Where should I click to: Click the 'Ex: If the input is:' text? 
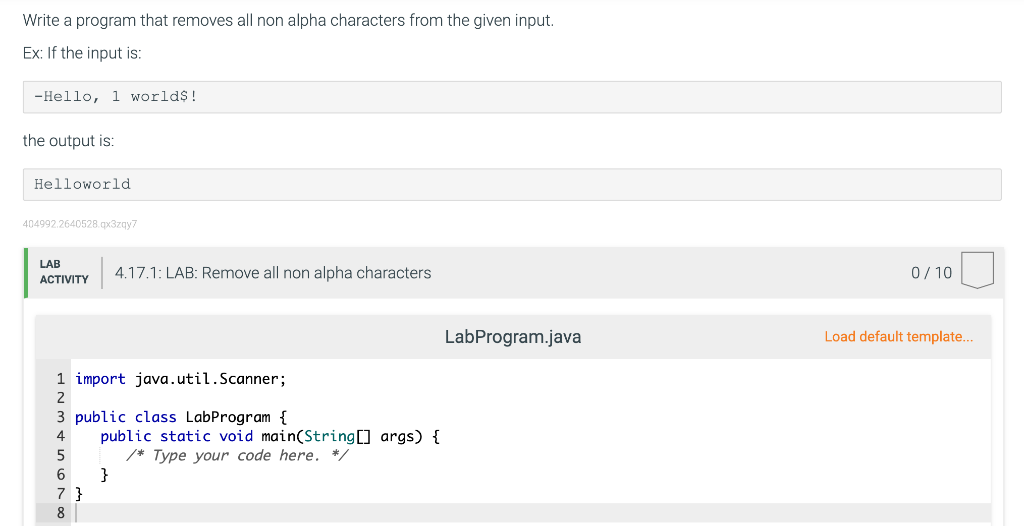[82, 53]
